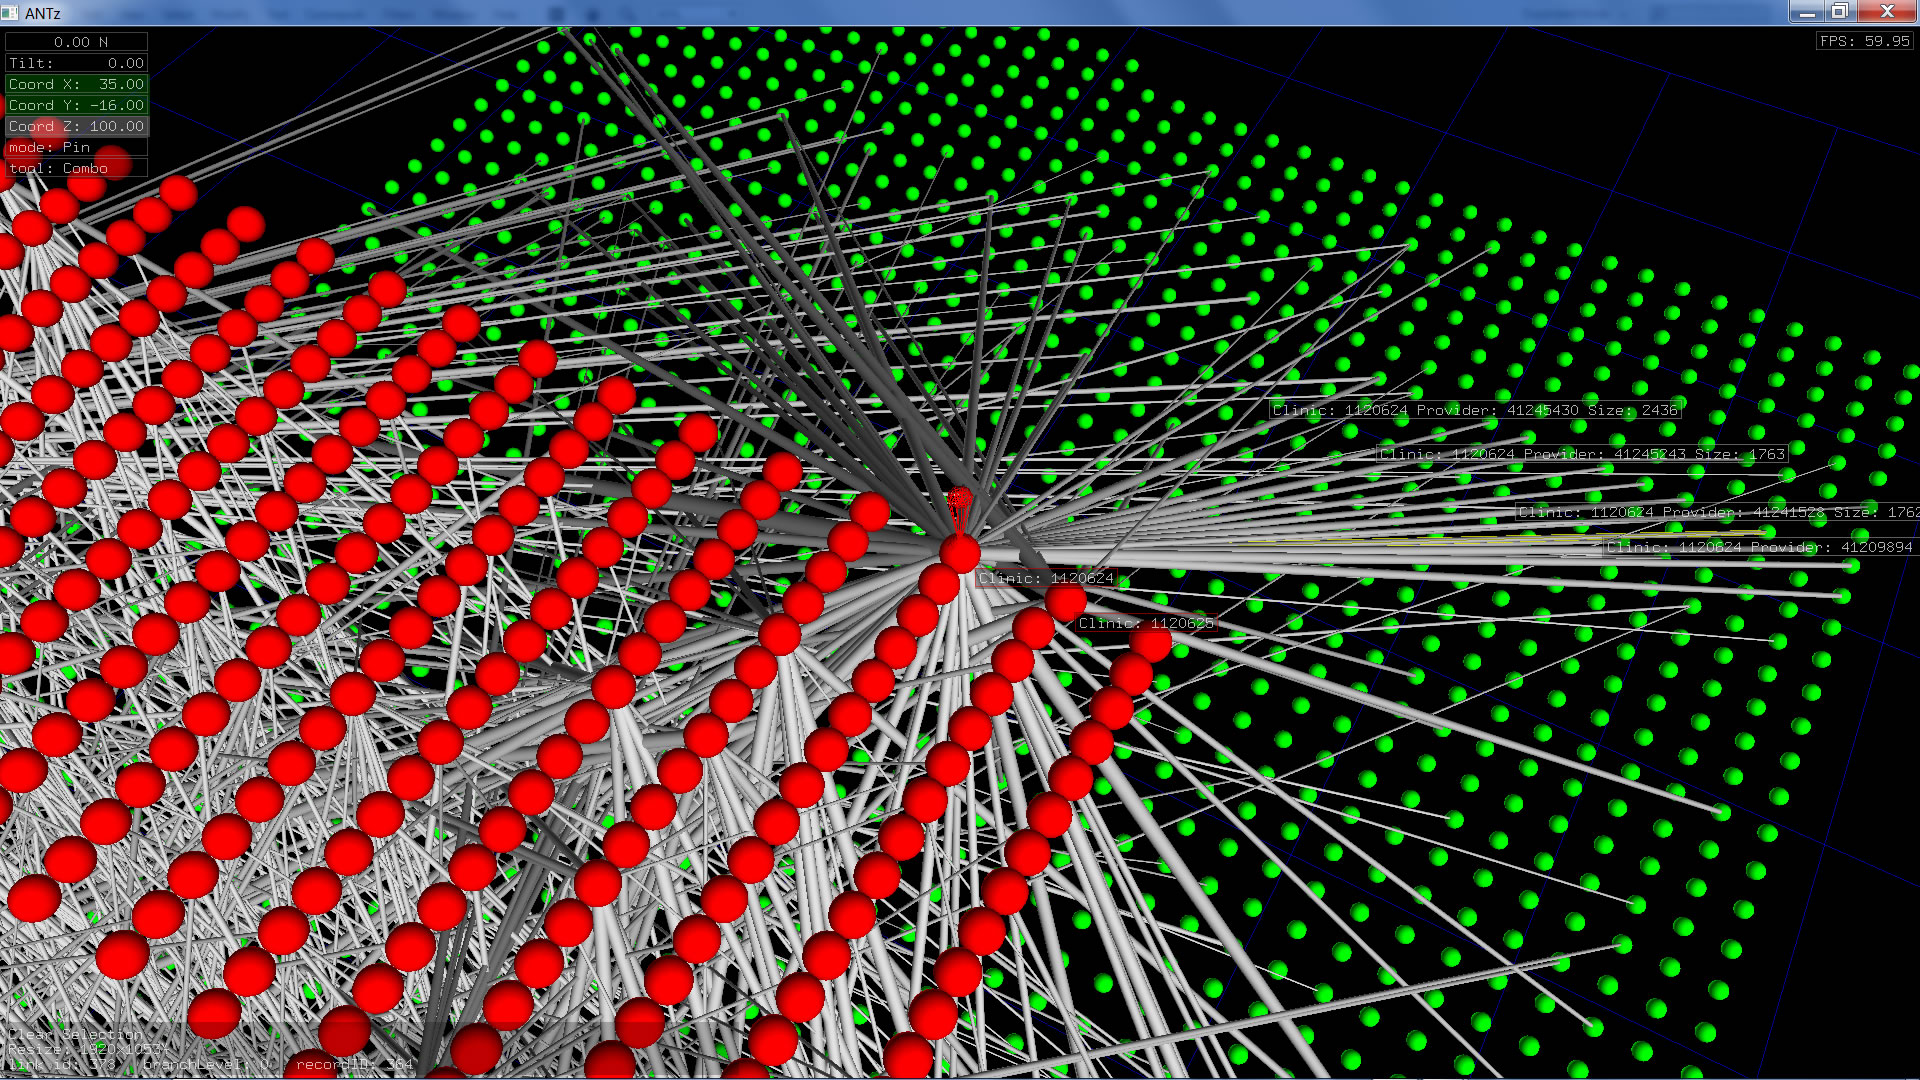Click tag label Provider 41245430 Size 2436
This screenshot has width=1920, height=1080.
pyautogui.click(x=1475, y=410)
